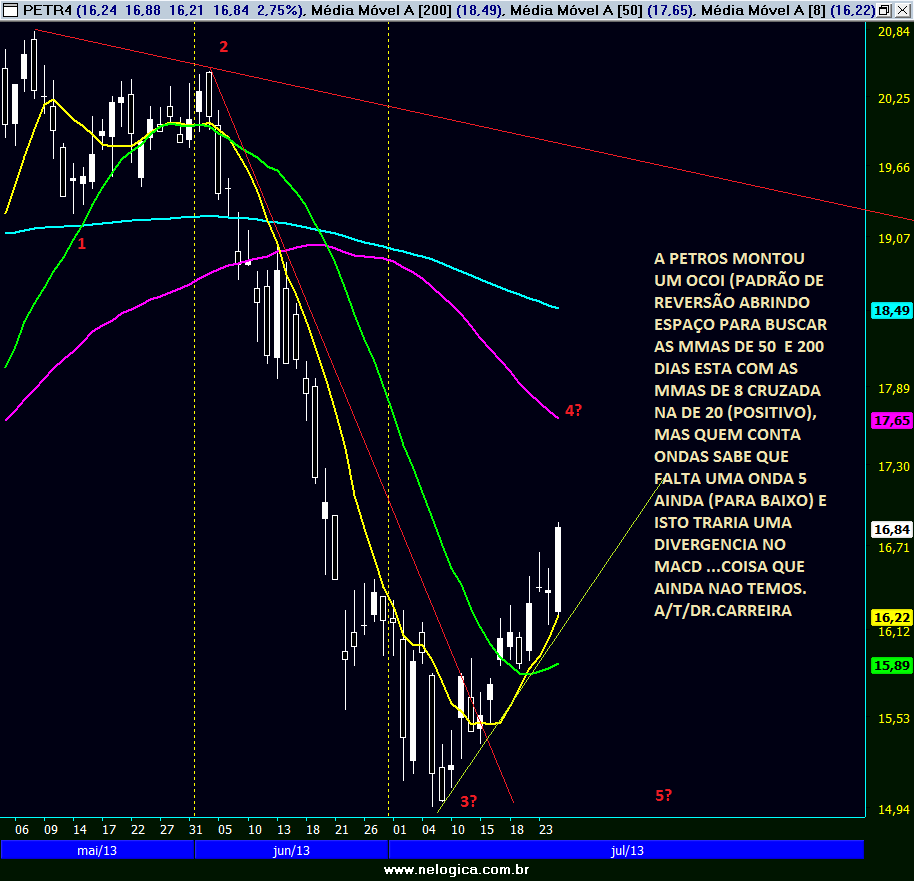This screenshot has height=881, width=914.
Task: Click the 17,30 price axis label
Action: [894, 466]
